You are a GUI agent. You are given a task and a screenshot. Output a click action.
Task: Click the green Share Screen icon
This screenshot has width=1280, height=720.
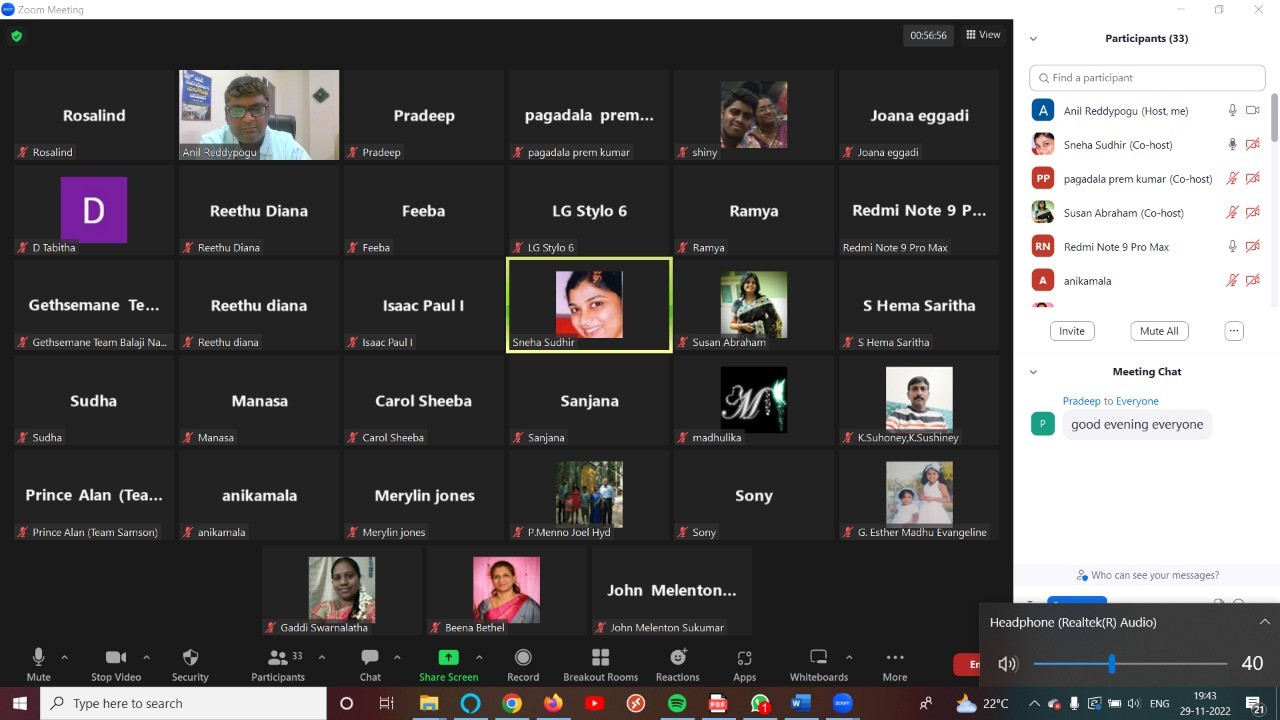[x=448, y=658]
